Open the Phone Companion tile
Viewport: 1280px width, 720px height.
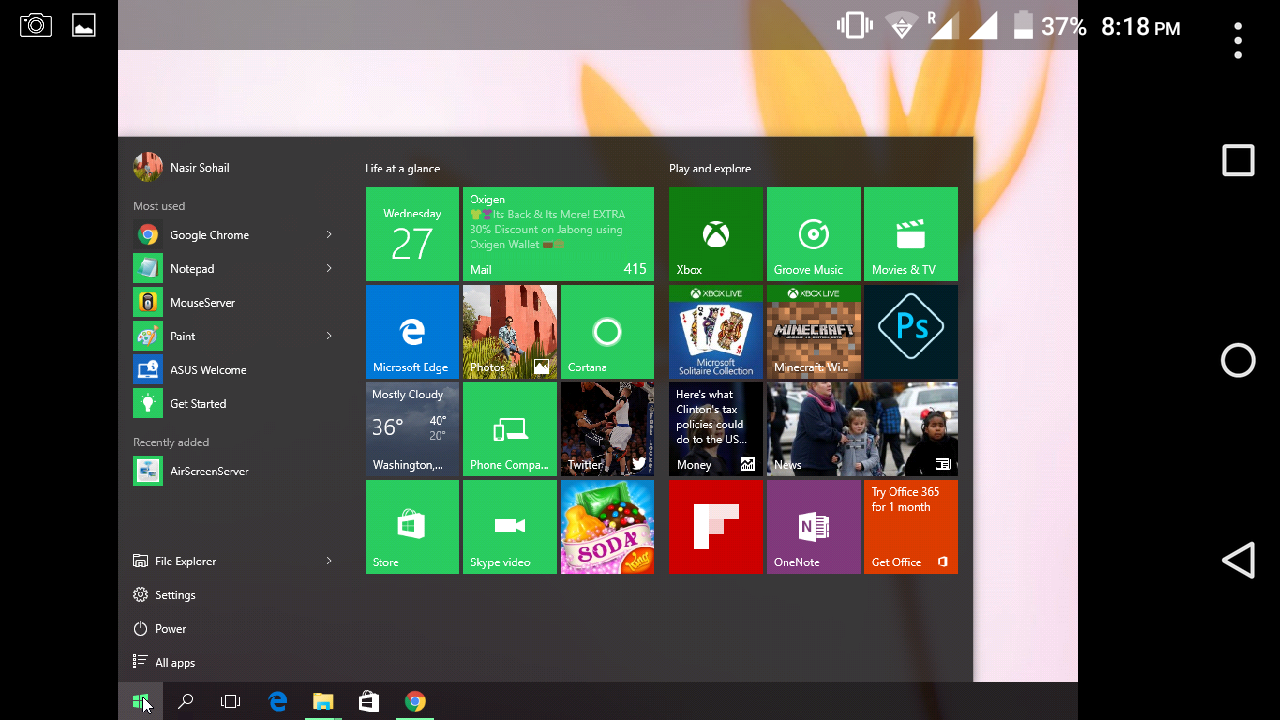510,429
